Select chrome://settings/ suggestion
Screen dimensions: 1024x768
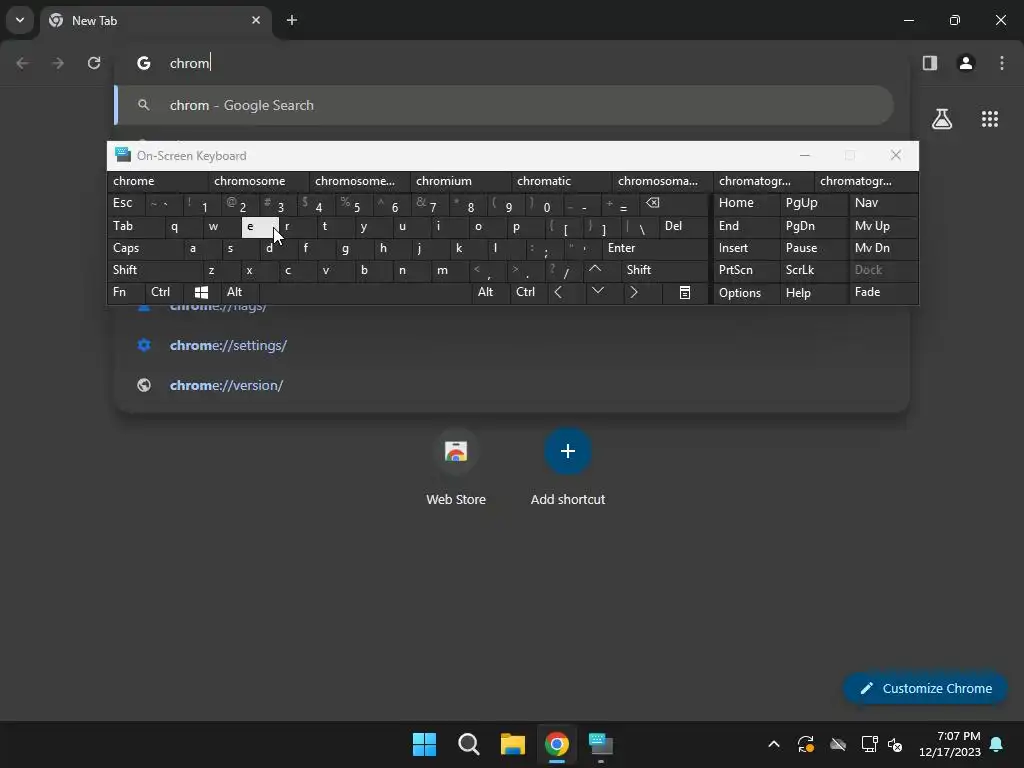pyautogui.click(x=512, y=345)
